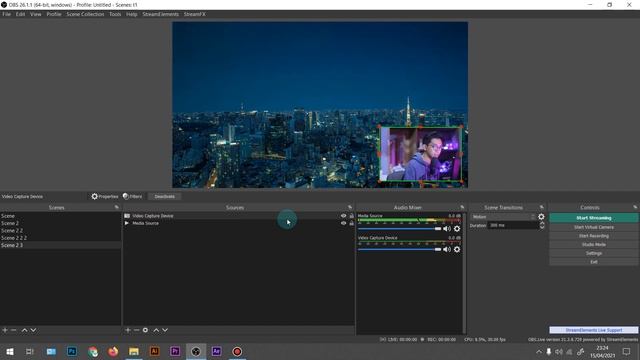
Task: Pop out the Sources dock
Action: 350,207
